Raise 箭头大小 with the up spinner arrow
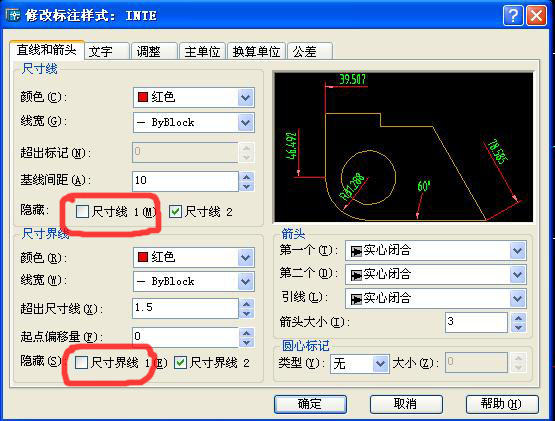Image resolution: width=555 pixels, height=421 pixels. point(518,318)
